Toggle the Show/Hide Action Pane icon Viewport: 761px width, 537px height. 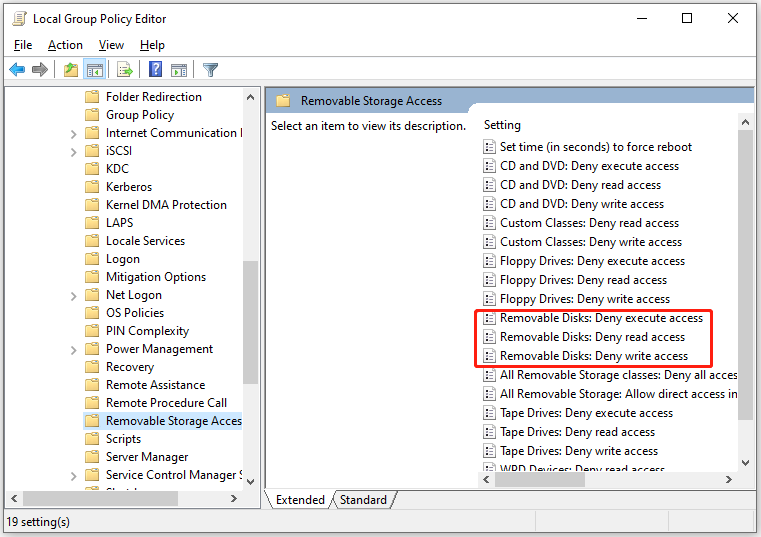[179, 69]
